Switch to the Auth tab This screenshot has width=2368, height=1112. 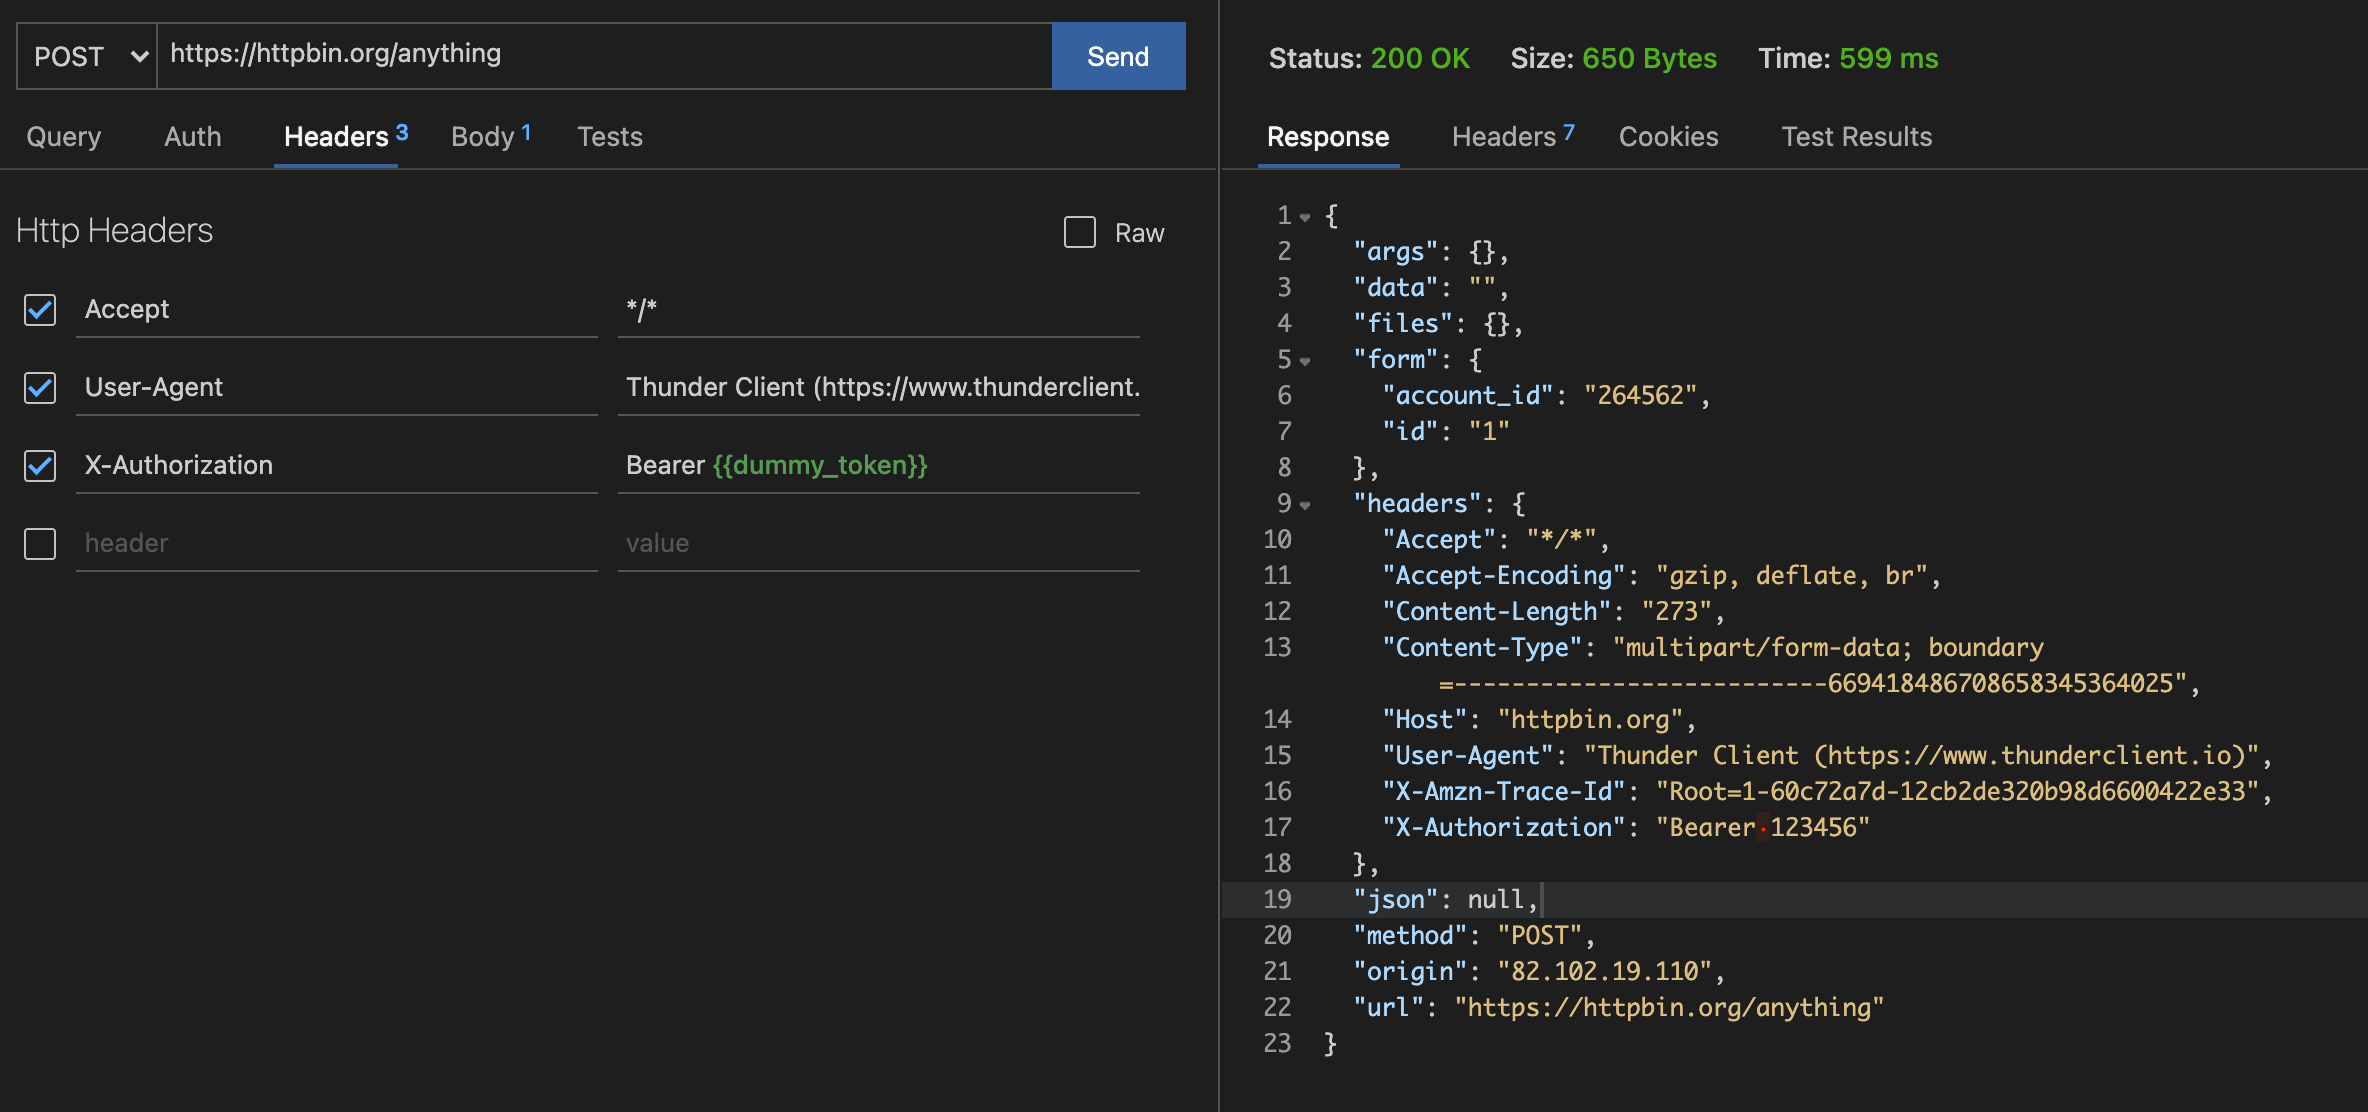click(191, 137)
